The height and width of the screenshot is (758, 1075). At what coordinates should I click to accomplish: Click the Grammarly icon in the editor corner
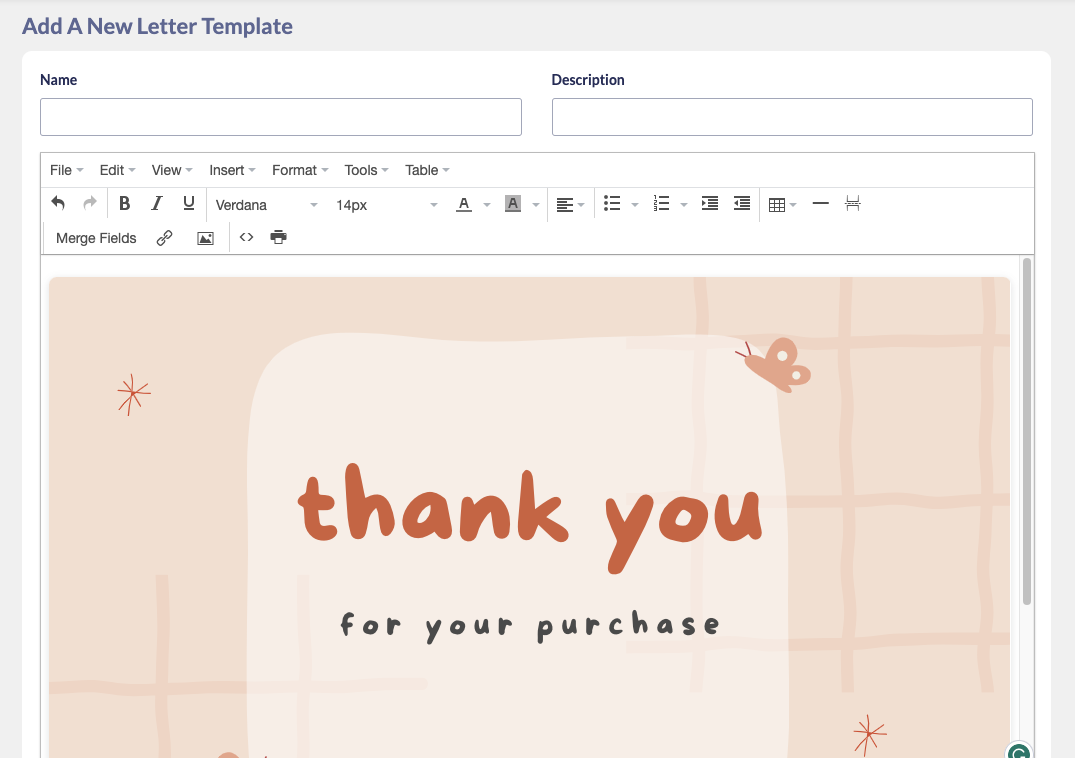point(1019,750)
